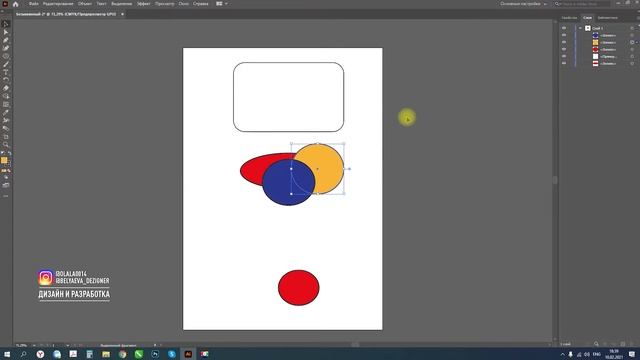Open File Explorer from the taskbar
640x360 pixels.
point(106,354)
